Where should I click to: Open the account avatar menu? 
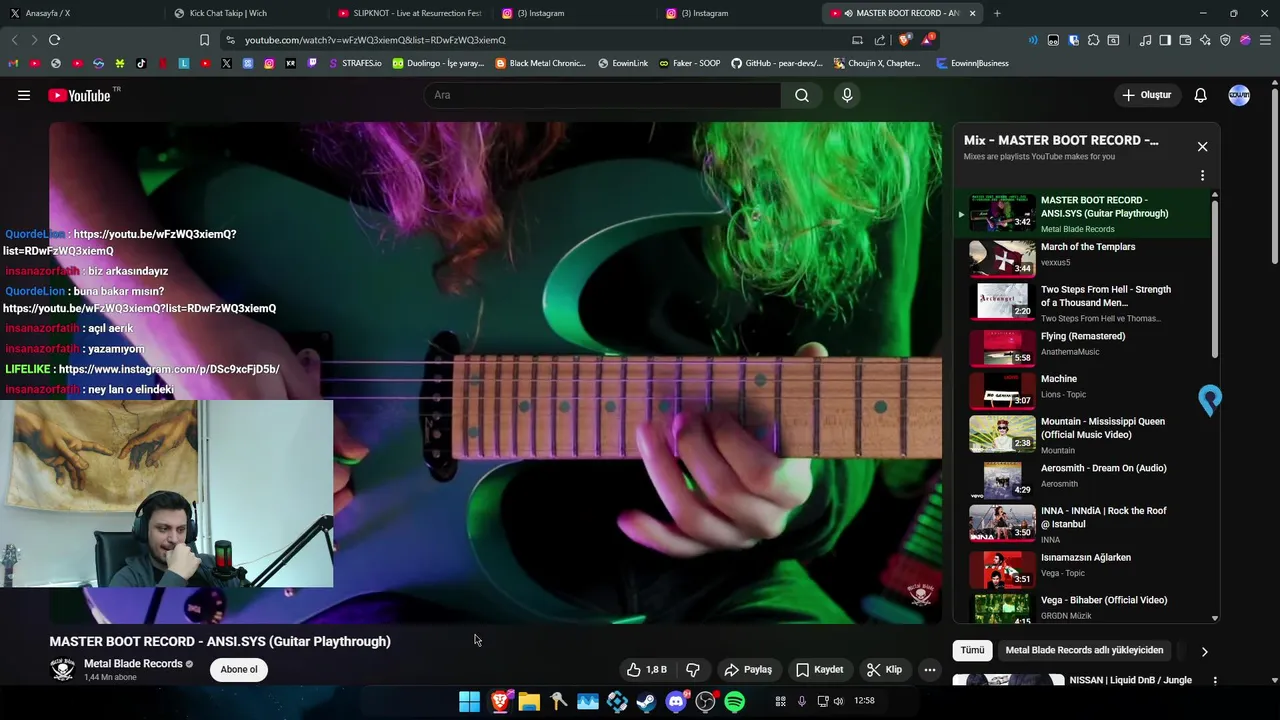pos(1239,95)
